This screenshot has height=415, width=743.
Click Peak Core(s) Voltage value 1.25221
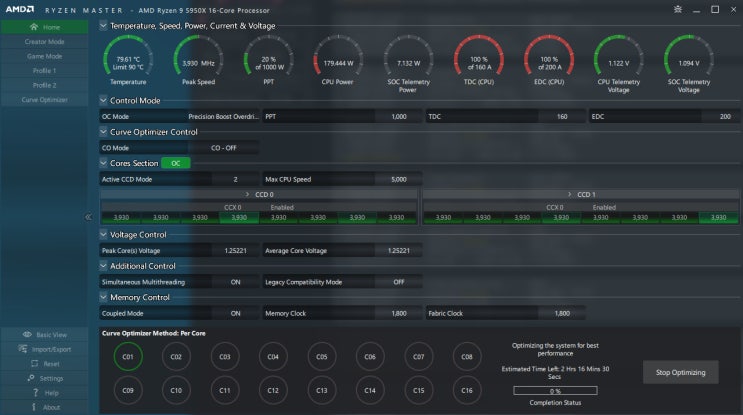(236, 251)
